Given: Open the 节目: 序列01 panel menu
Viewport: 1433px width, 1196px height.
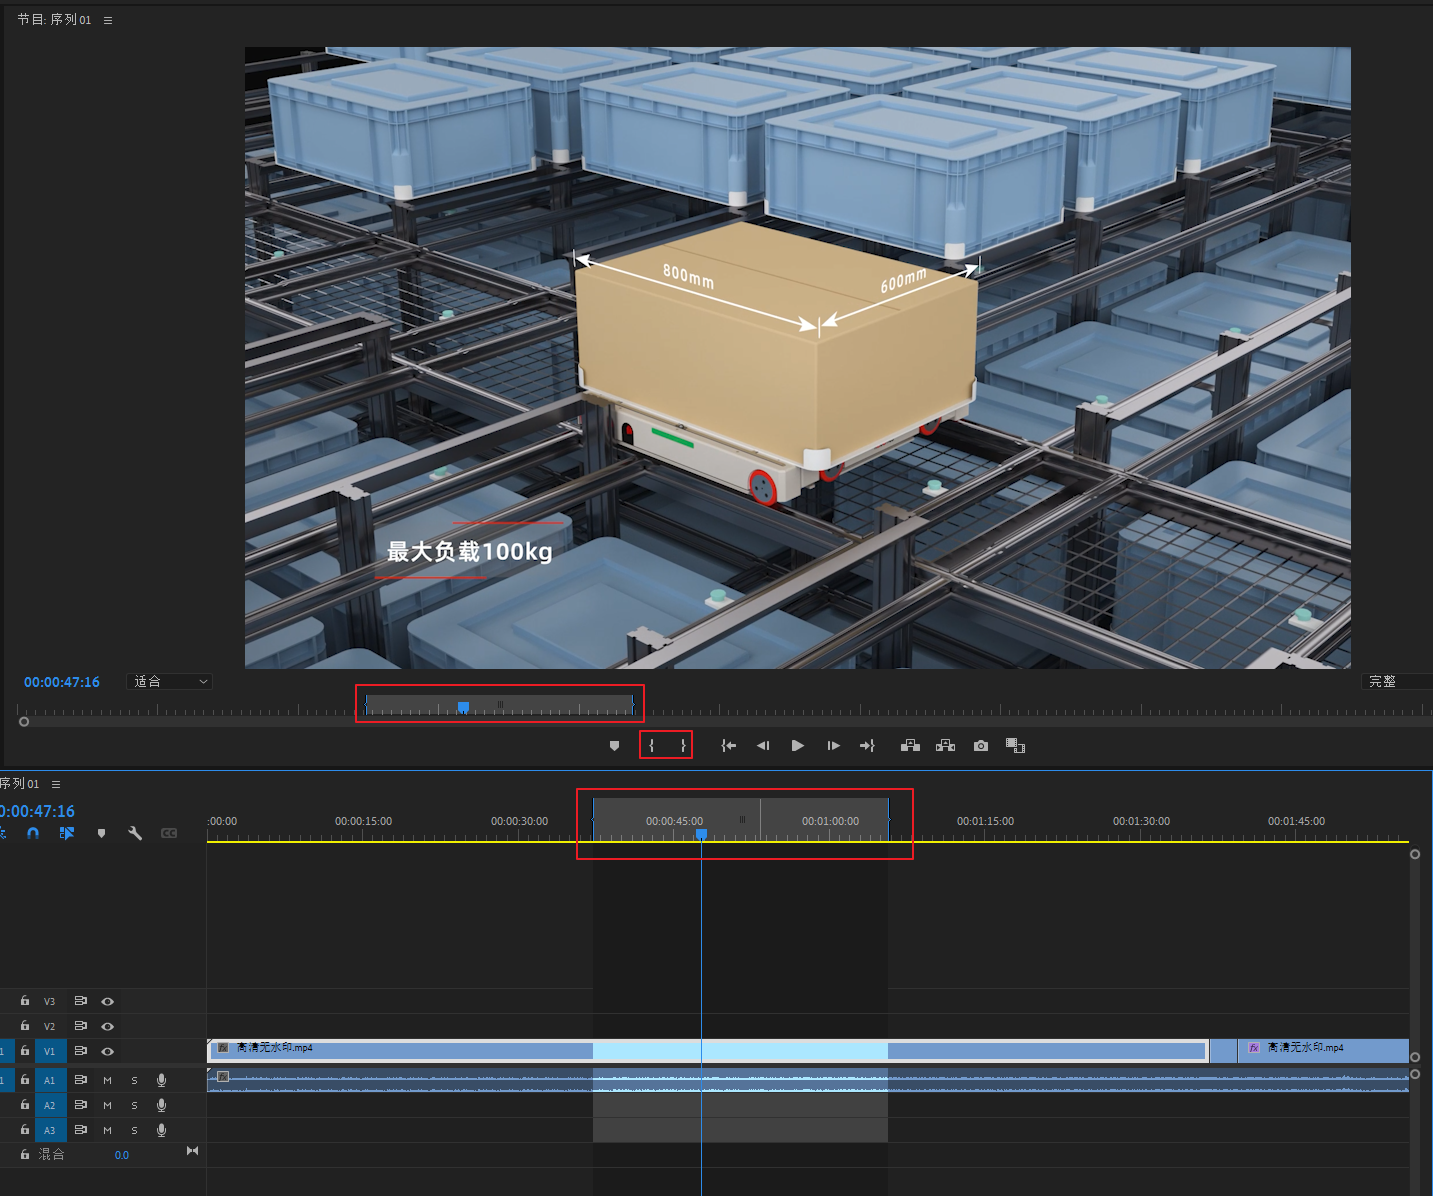Looking at the screenshot, I should pyautogui.click(x=108, y=20).
